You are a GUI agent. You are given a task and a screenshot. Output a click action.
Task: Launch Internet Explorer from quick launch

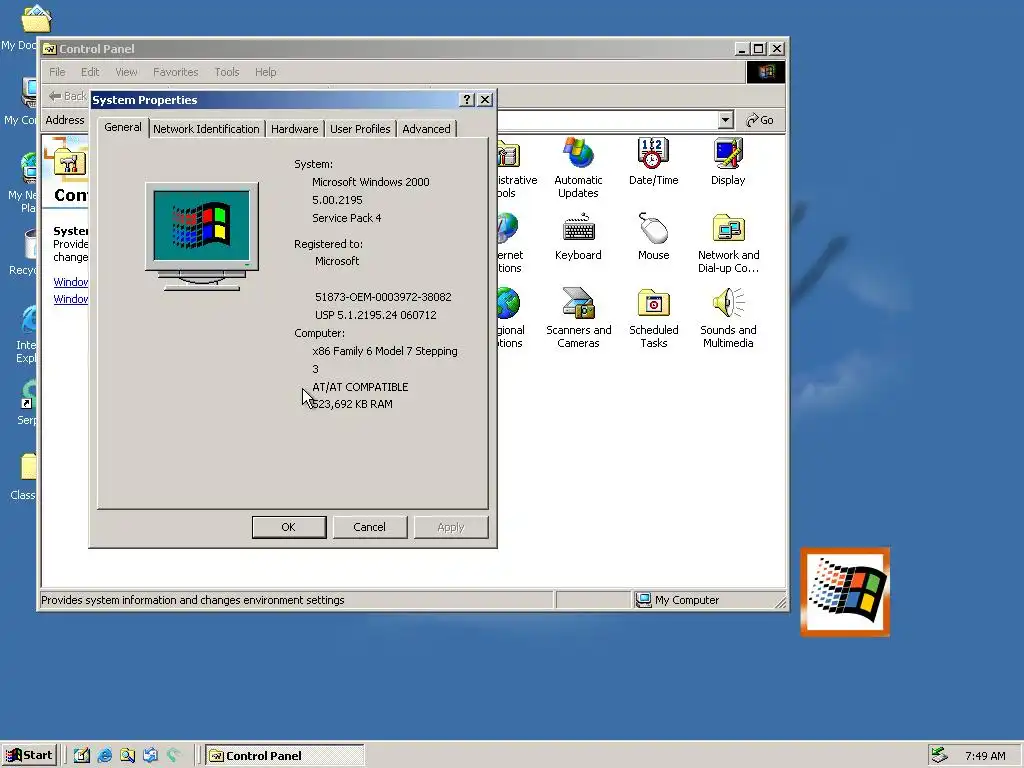104,755
